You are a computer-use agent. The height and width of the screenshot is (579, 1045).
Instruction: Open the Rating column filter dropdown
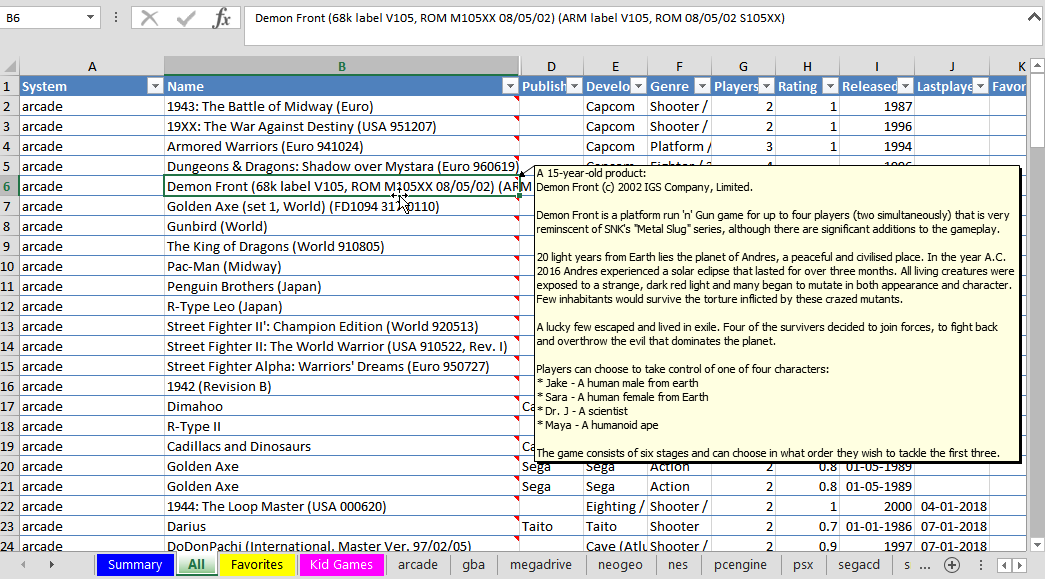point(828,87)
